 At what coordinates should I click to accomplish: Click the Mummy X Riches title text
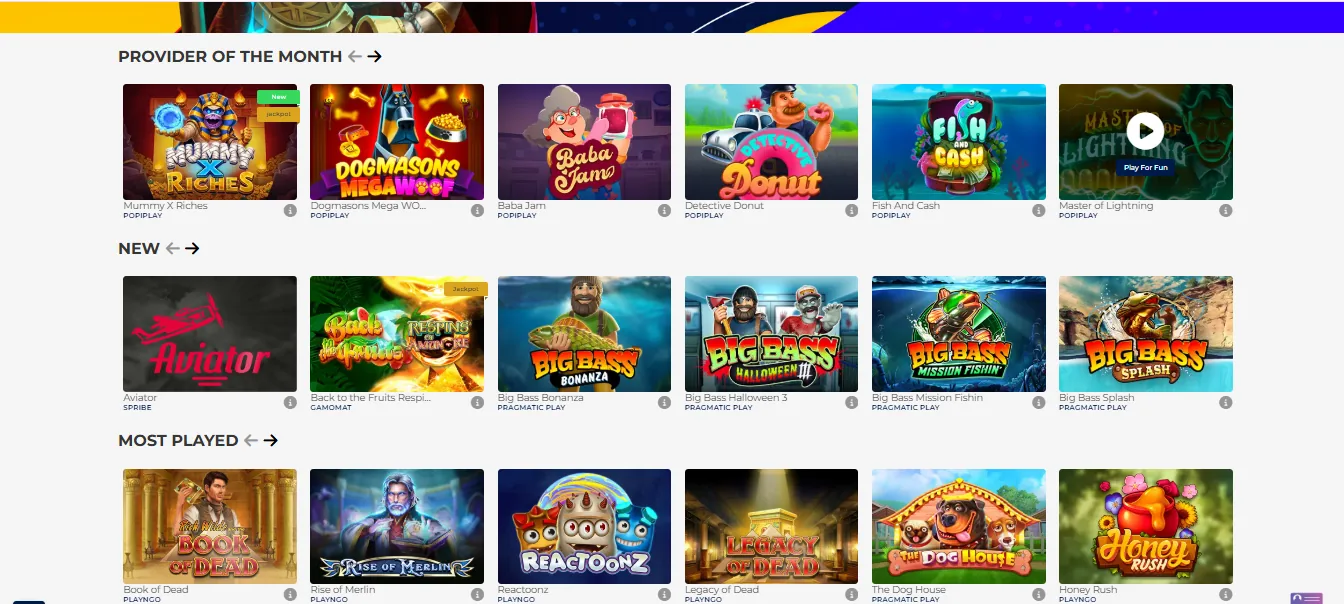click(165, 206)
